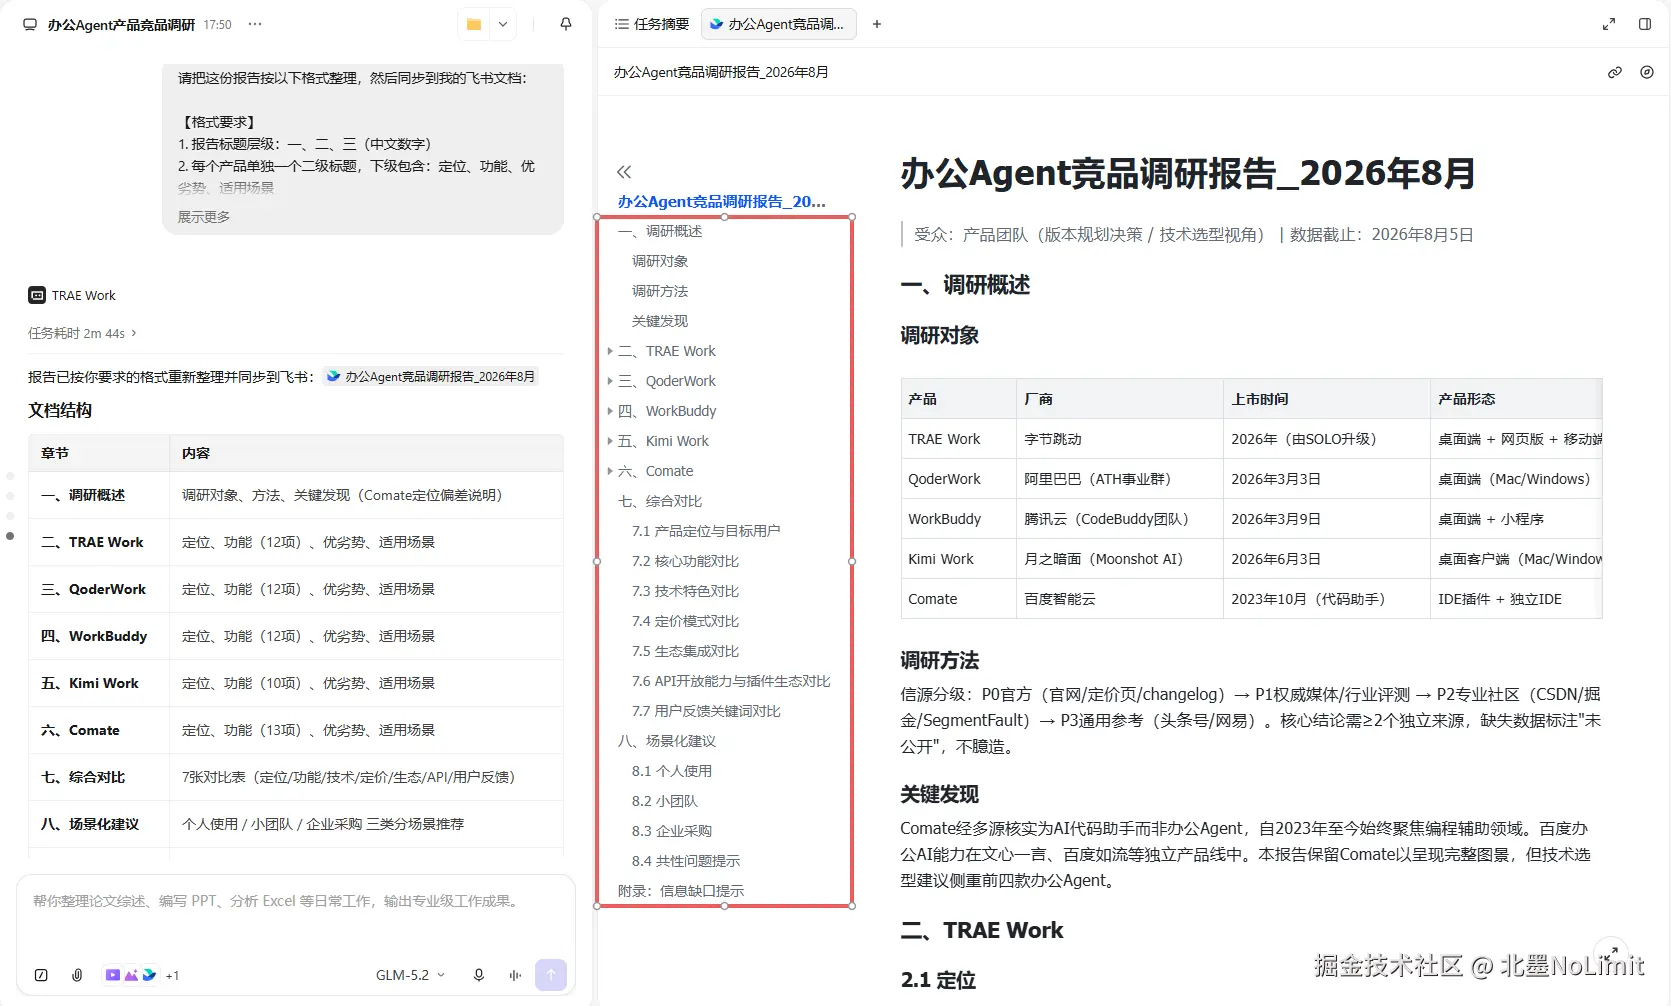Viewport: 1671px width, 1006px height.
Task: Expand 二、TRAE Work in outline
Action: [x=610, y=351]
